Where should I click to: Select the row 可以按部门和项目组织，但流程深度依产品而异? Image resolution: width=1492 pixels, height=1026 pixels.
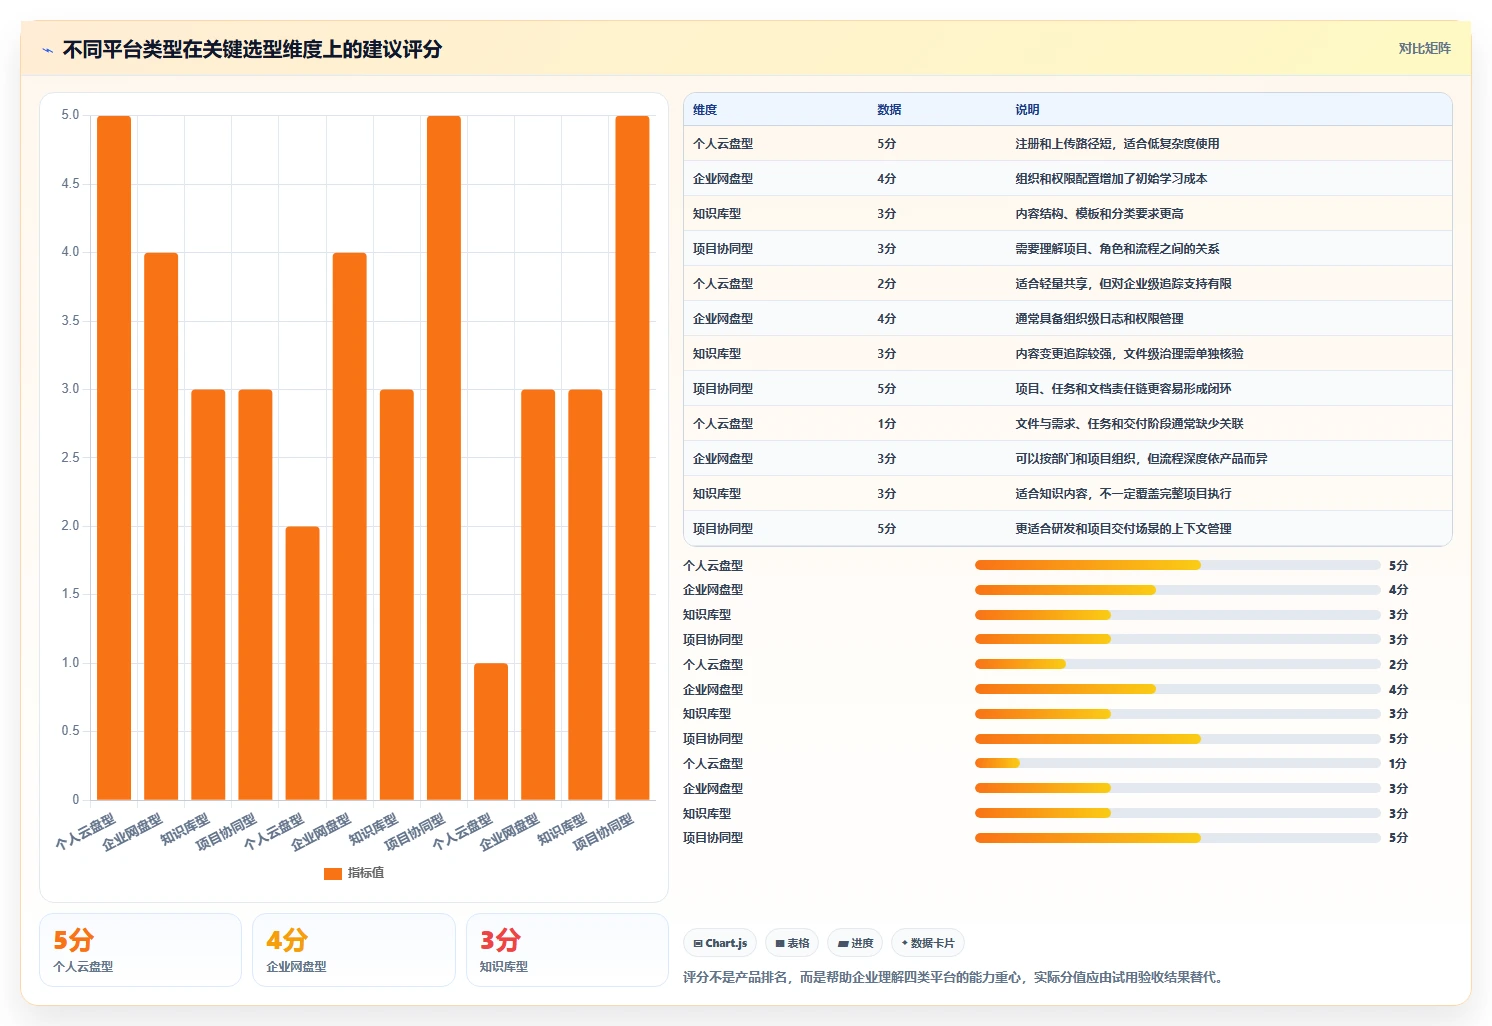1067,459
